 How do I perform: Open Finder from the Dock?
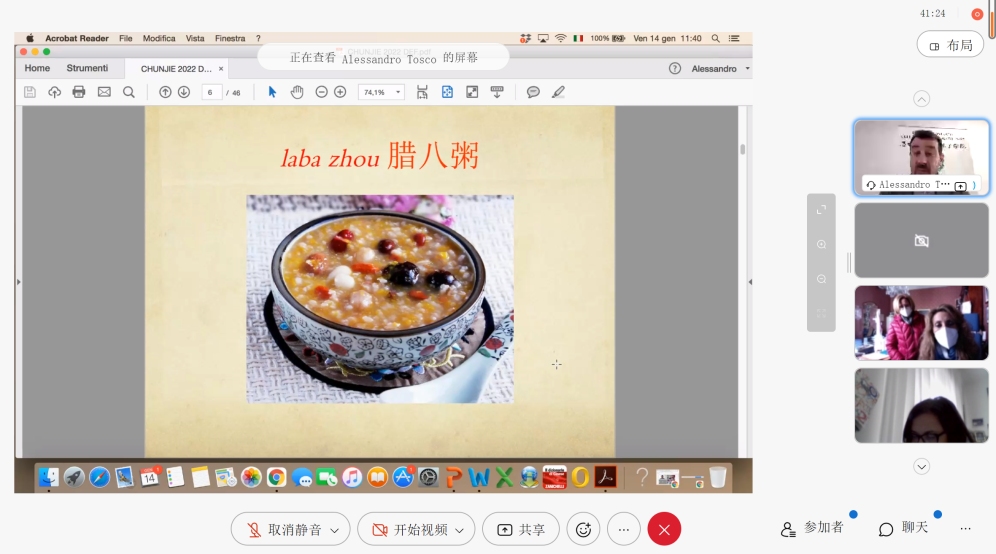tap(49, 477)
